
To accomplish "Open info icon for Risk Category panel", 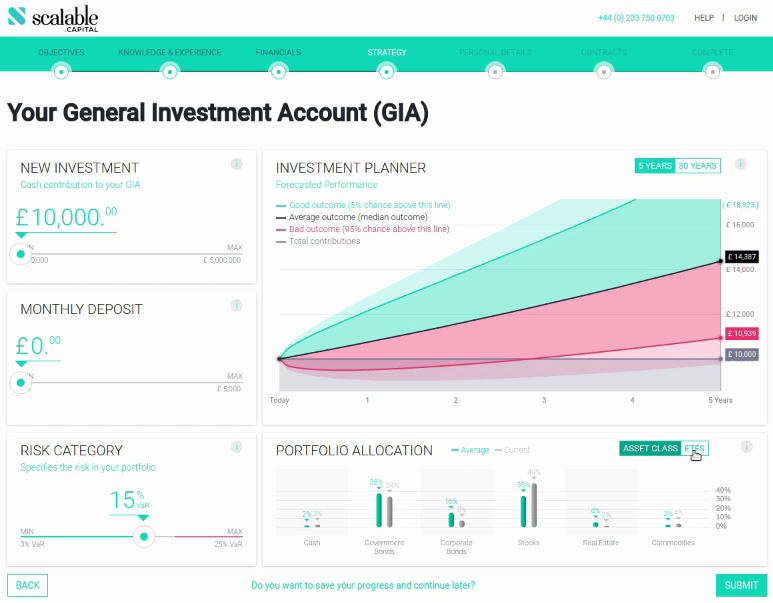I will tap(237, 447).
